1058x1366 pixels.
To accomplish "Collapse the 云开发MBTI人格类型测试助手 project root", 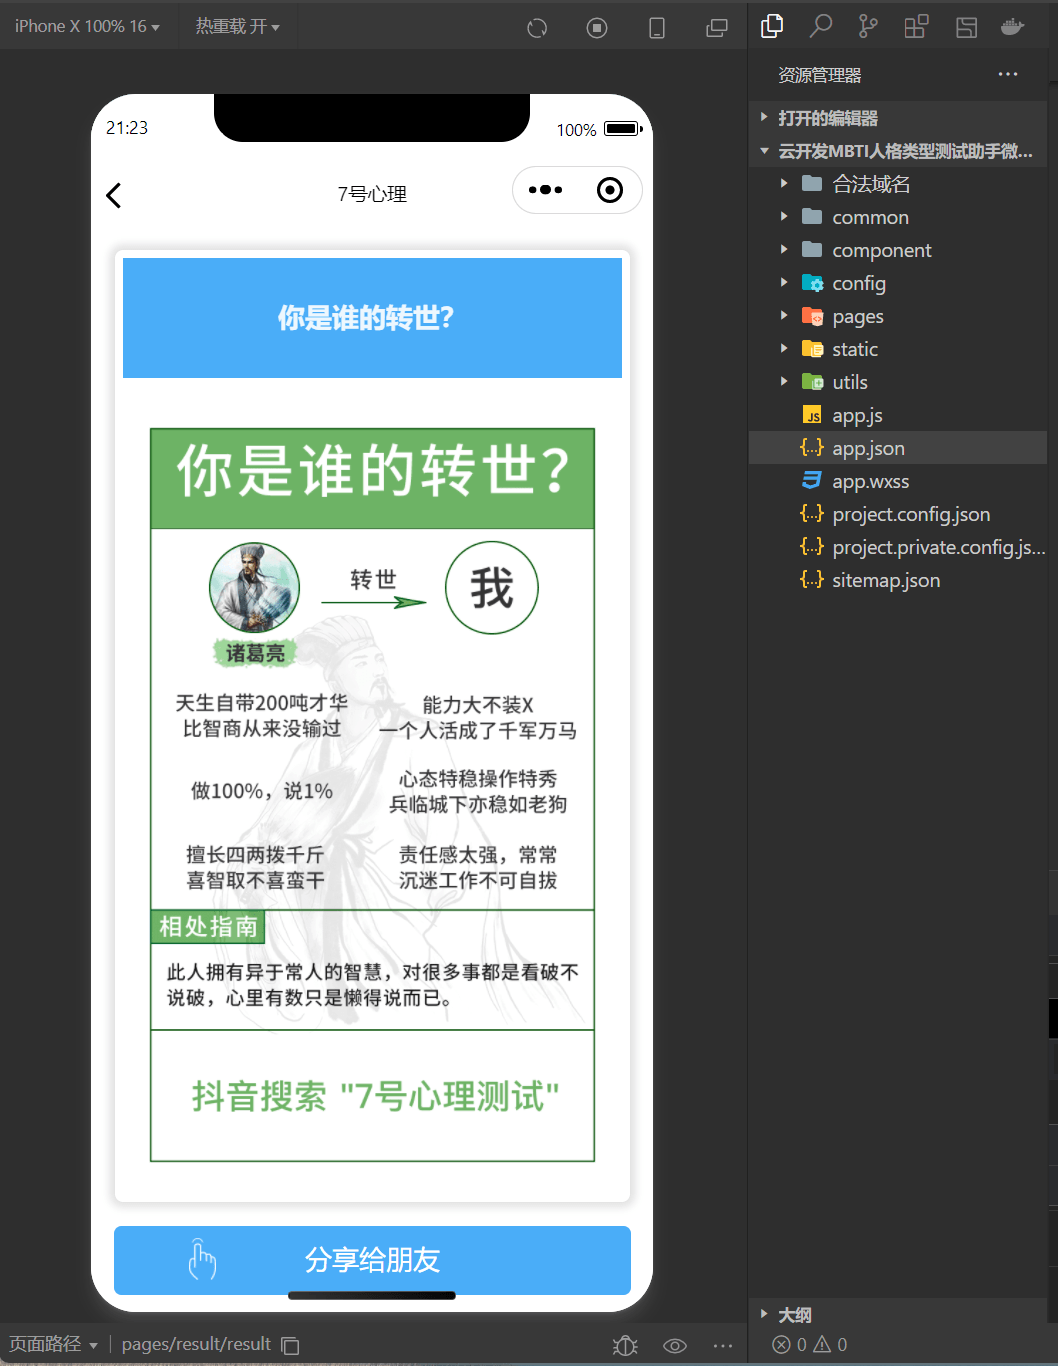I will 898,151.
